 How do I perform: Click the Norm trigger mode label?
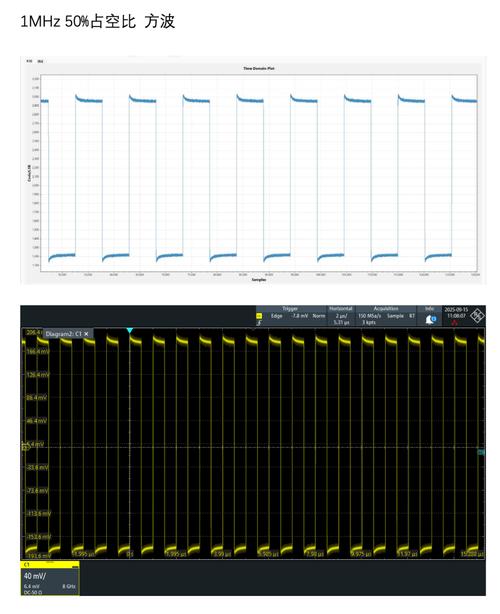(x=319, y=316)
